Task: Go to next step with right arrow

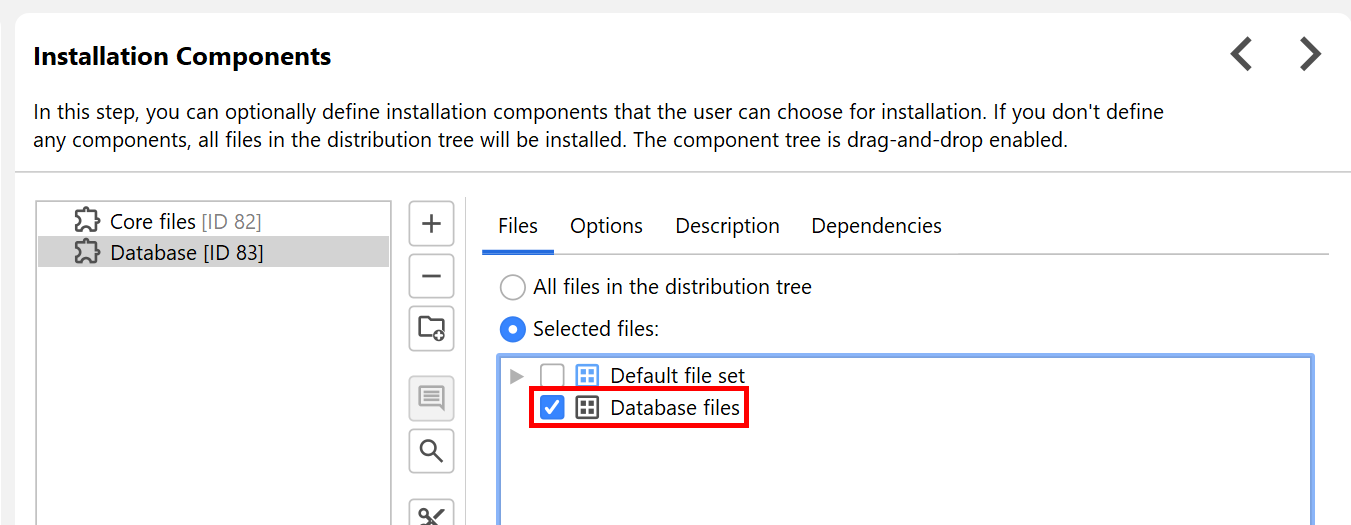Action: (x=1310, y=54)
